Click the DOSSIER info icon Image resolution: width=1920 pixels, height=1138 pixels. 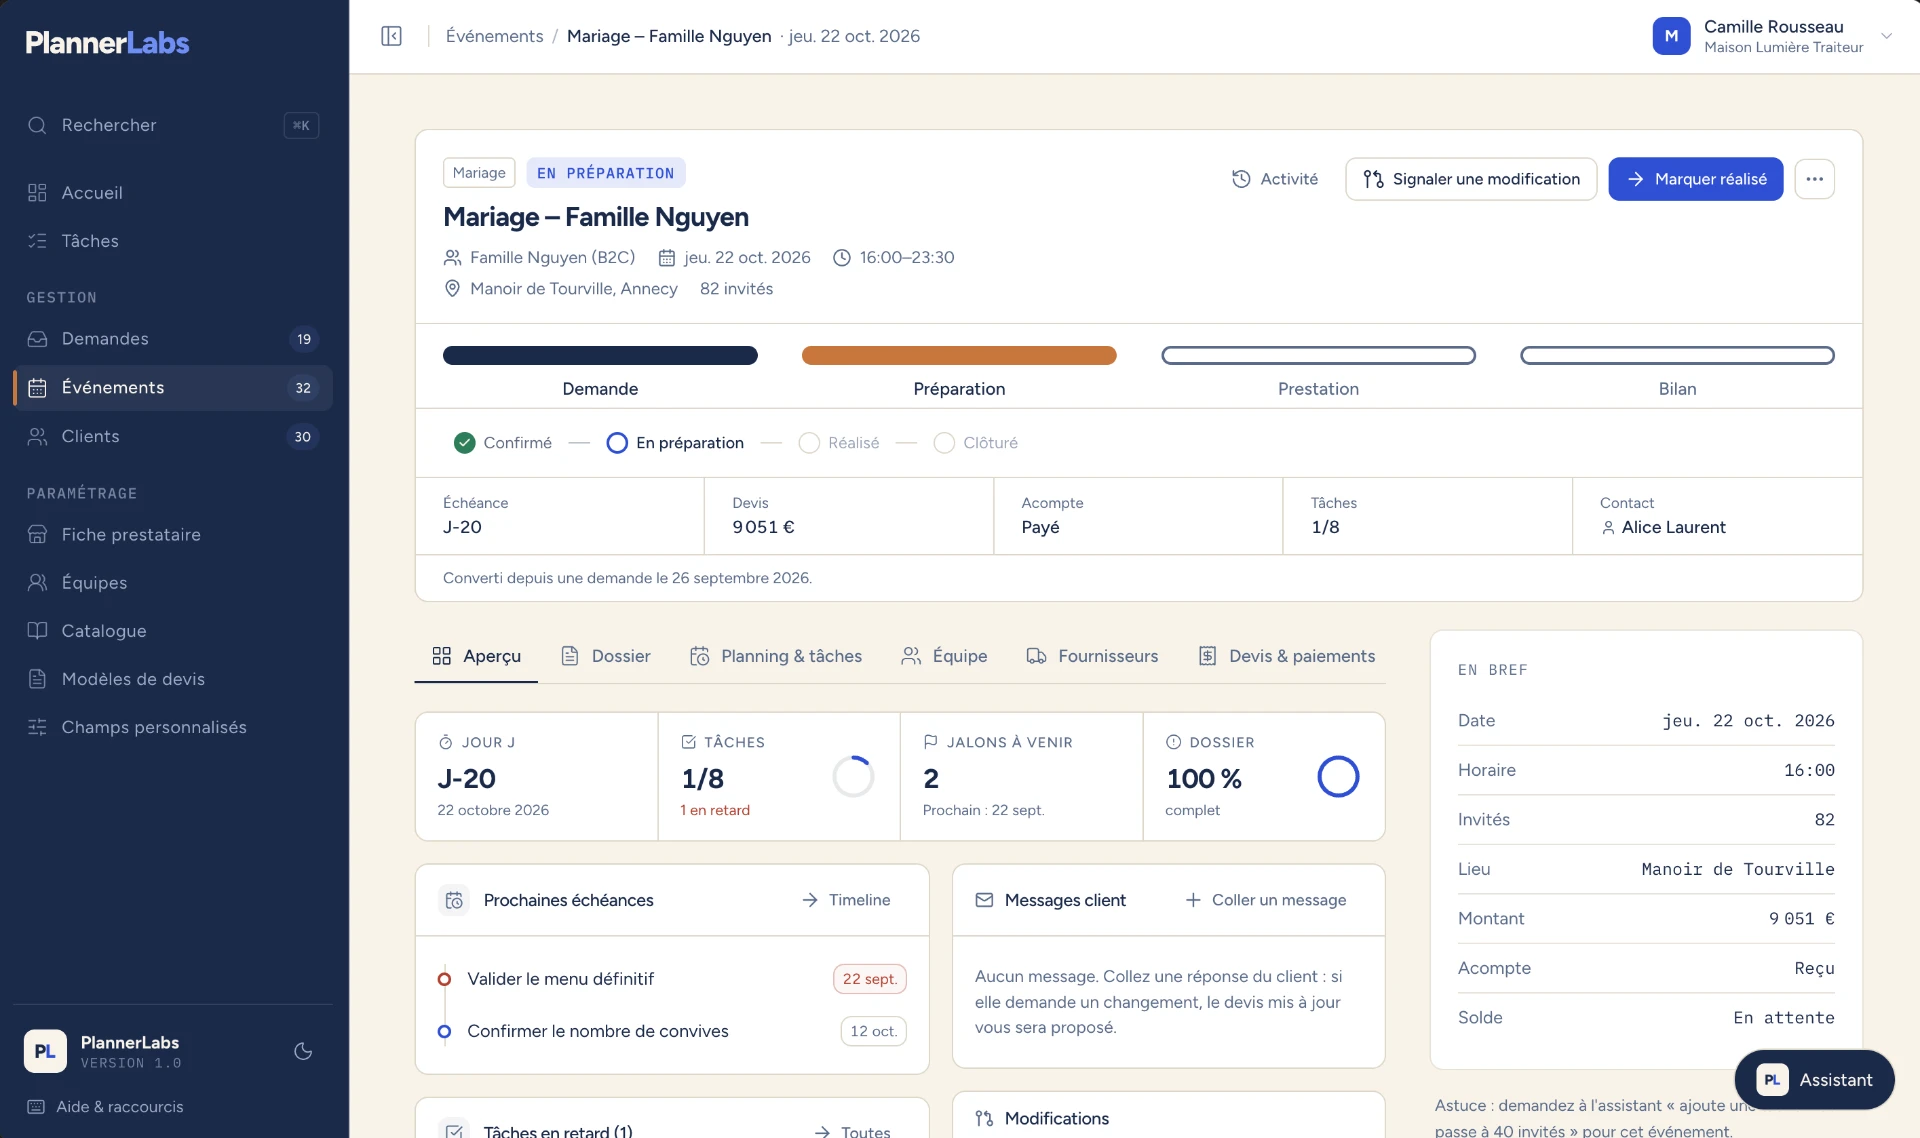pos(1174,742)
